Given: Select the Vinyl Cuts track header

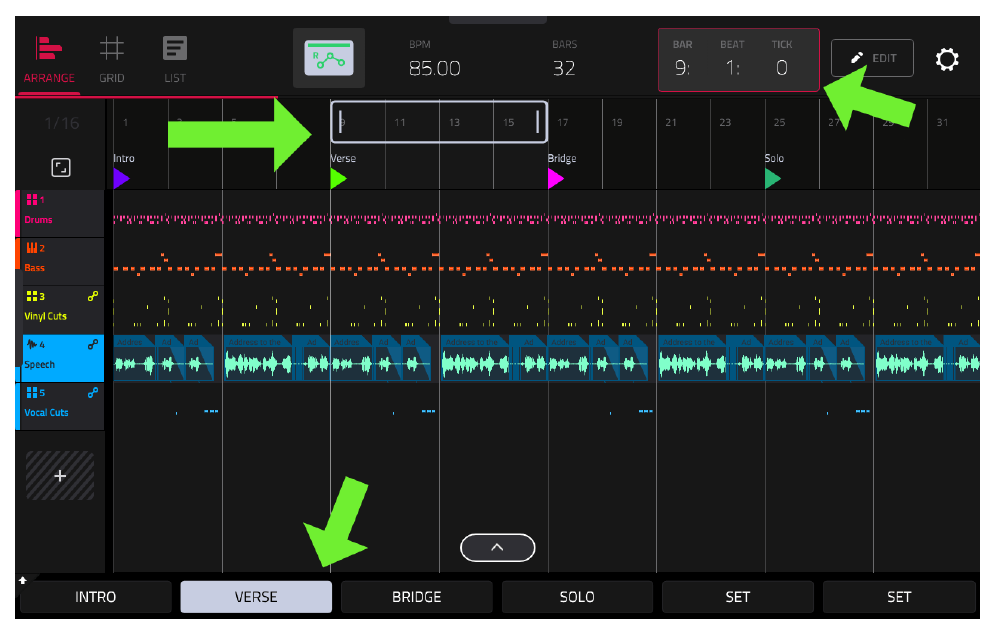Looking at the screenshot, I should pos(60,310).
